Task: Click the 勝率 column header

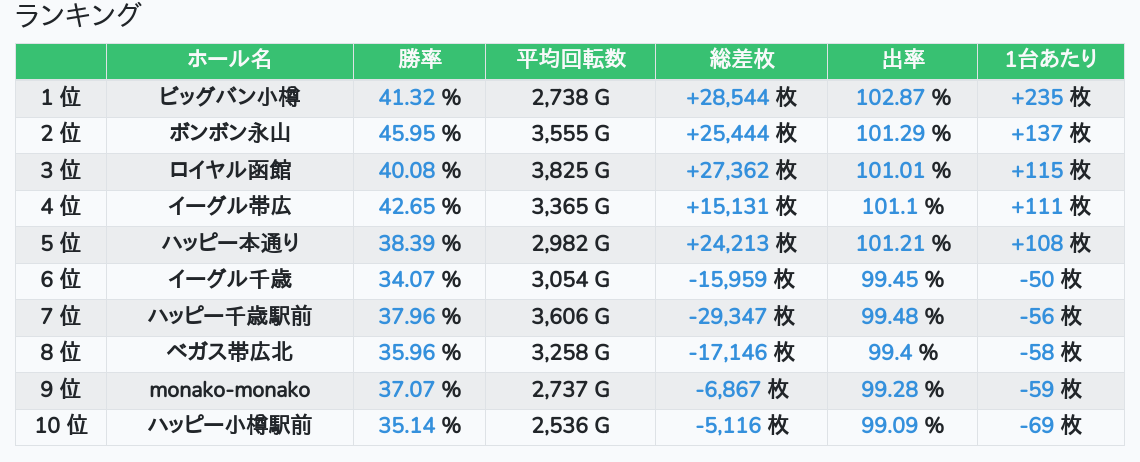Action: point(419,60)
